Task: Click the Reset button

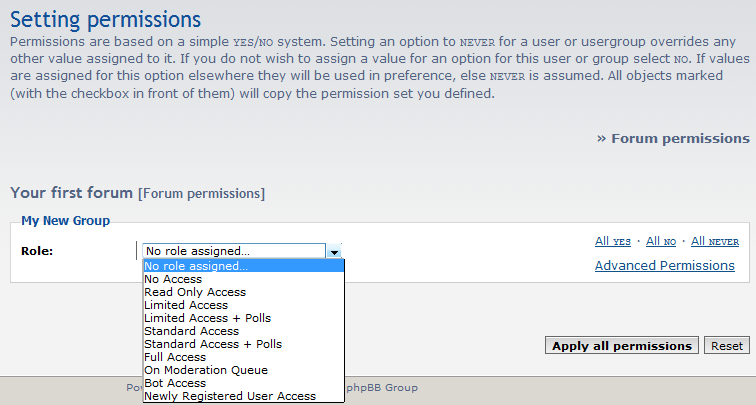Action: [727, 346]
